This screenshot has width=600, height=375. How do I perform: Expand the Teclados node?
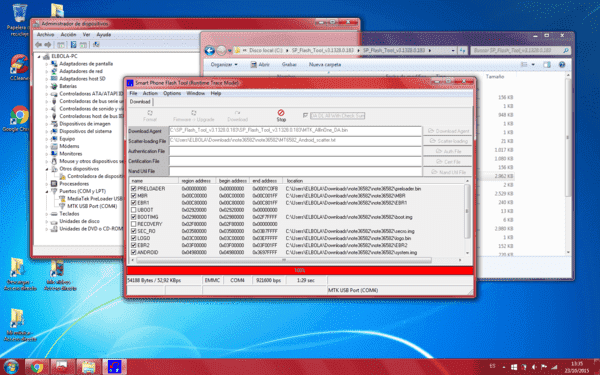click(47, 214)
